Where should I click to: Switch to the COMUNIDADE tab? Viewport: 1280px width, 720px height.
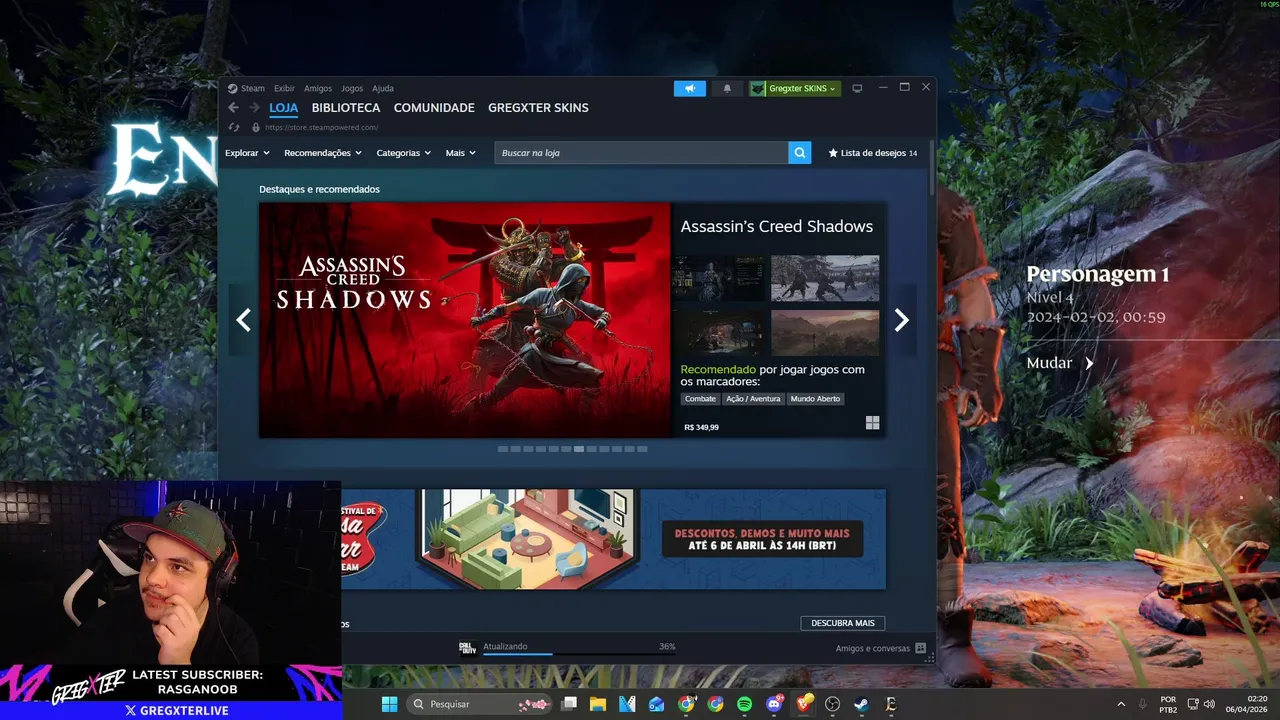(x=434, y=108)
